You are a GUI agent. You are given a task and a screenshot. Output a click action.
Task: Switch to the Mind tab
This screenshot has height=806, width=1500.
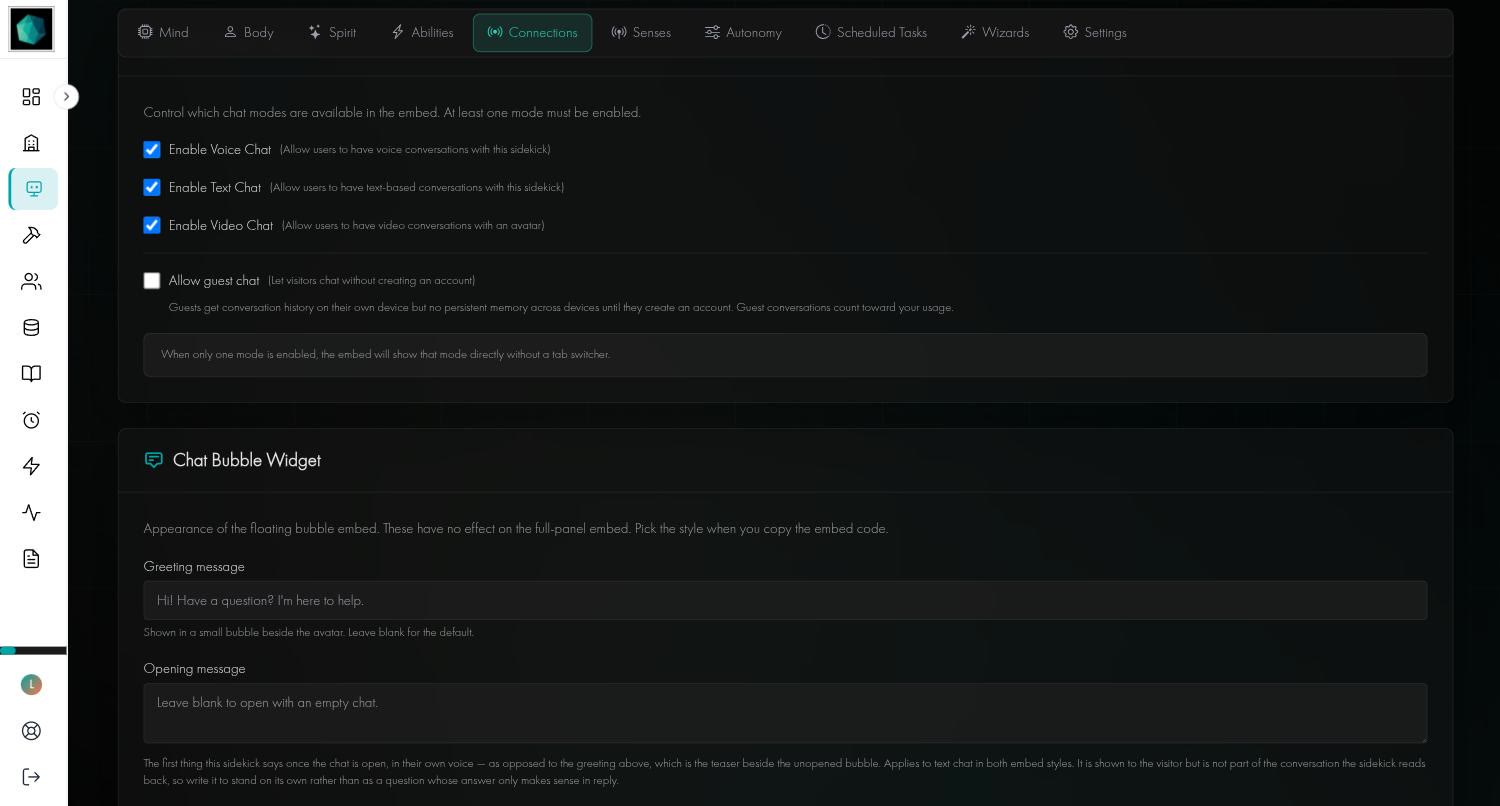(x=163, y=33)
